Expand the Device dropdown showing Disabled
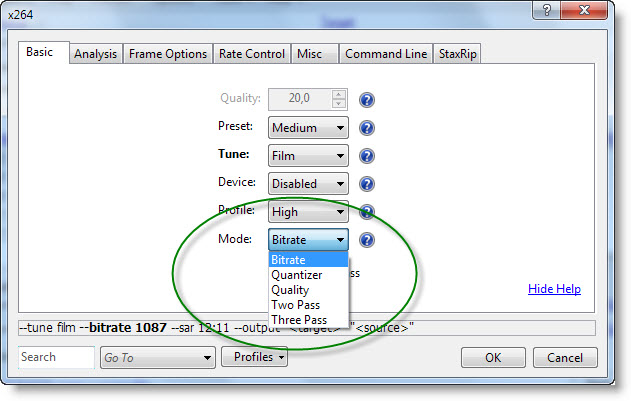 308,184
